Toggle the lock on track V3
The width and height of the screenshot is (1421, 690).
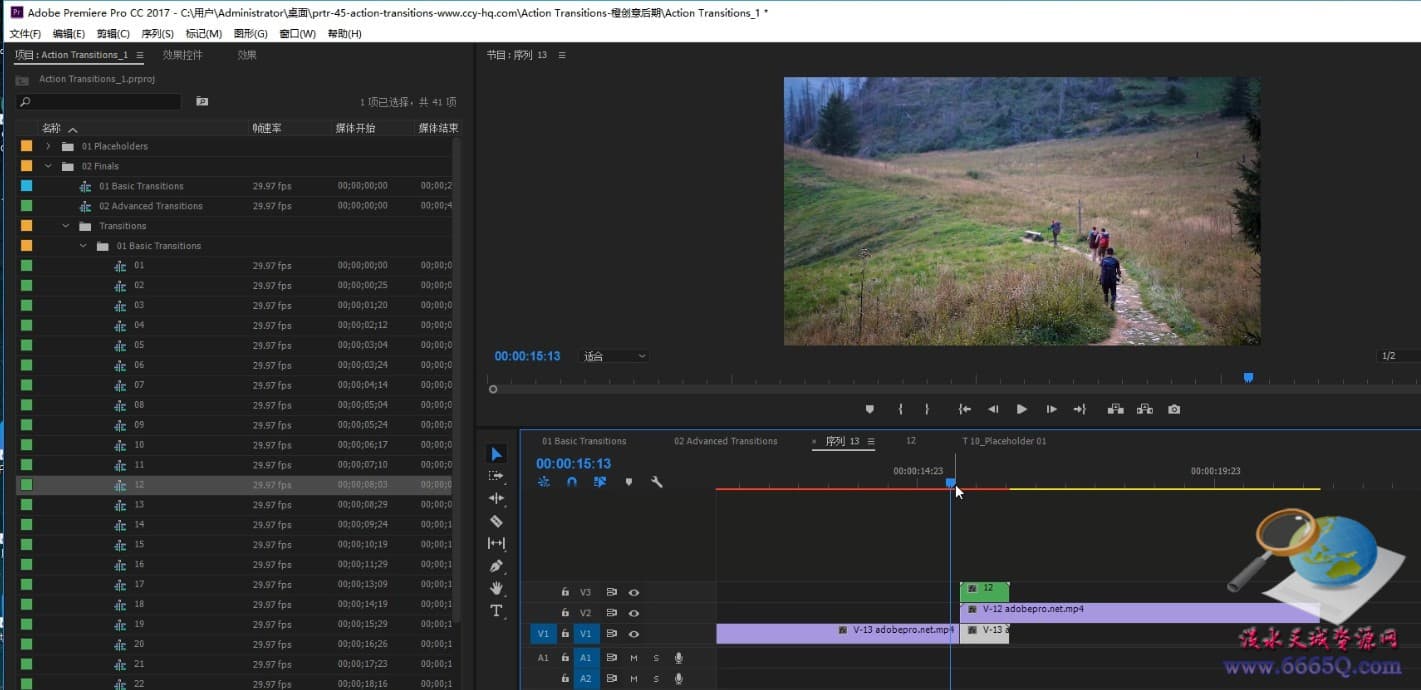[565, 592]
